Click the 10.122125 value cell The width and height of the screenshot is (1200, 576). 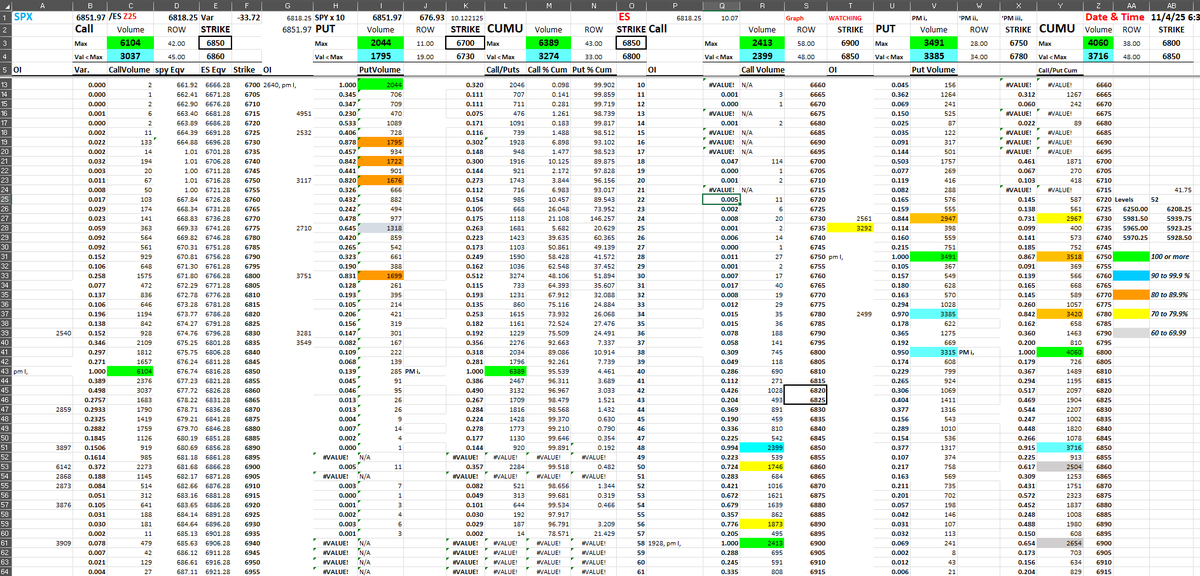tap(466, 17)
